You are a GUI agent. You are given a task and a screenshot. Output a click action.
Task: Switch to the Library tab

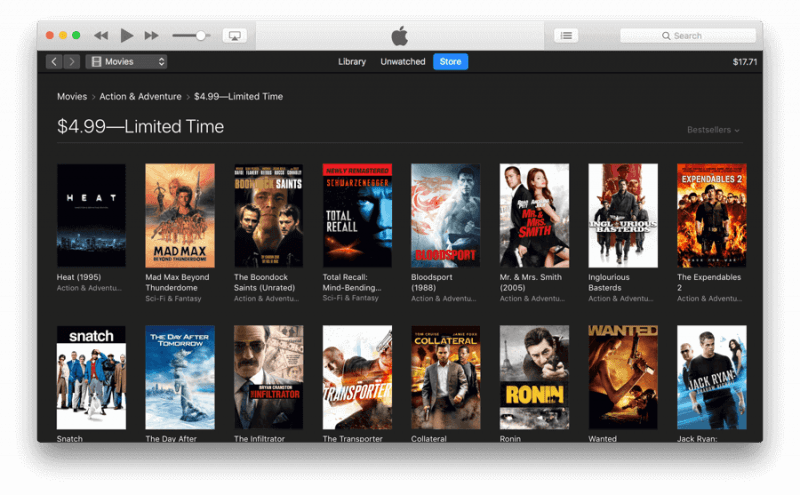(x=352, y=62)
